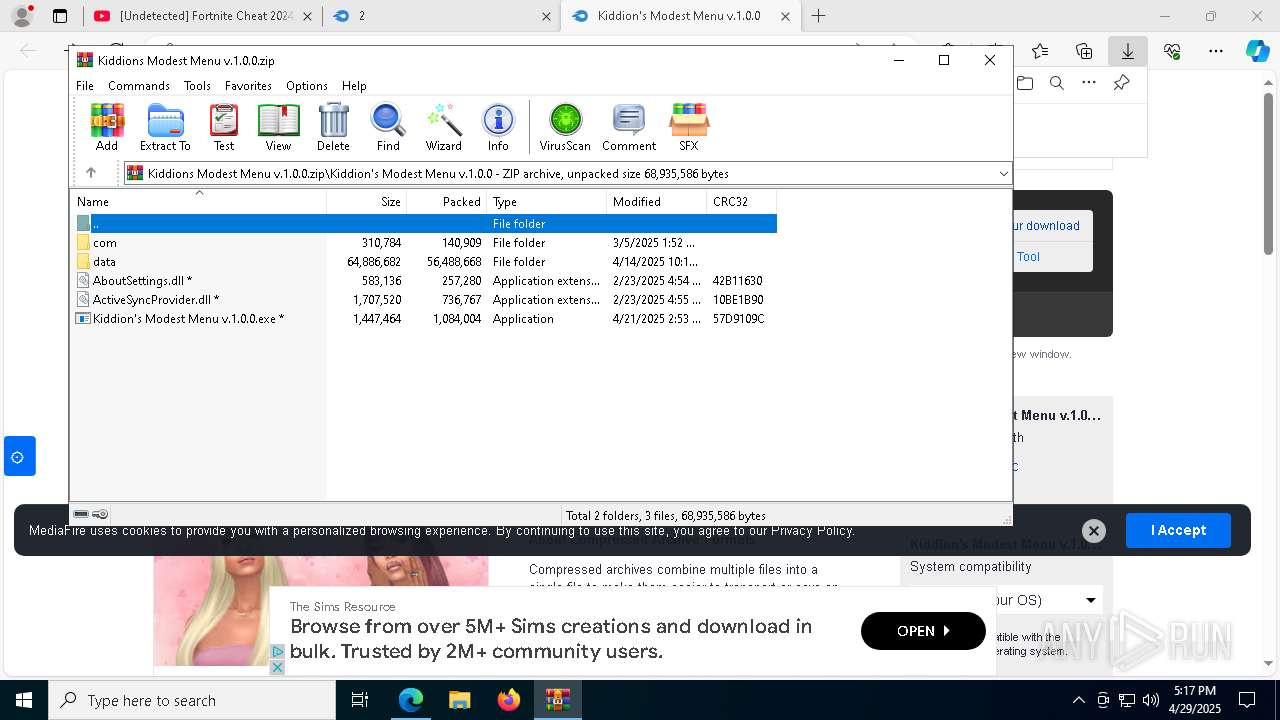Click the taskbar search box
The image size is (1280, 720).
(192, 700)
